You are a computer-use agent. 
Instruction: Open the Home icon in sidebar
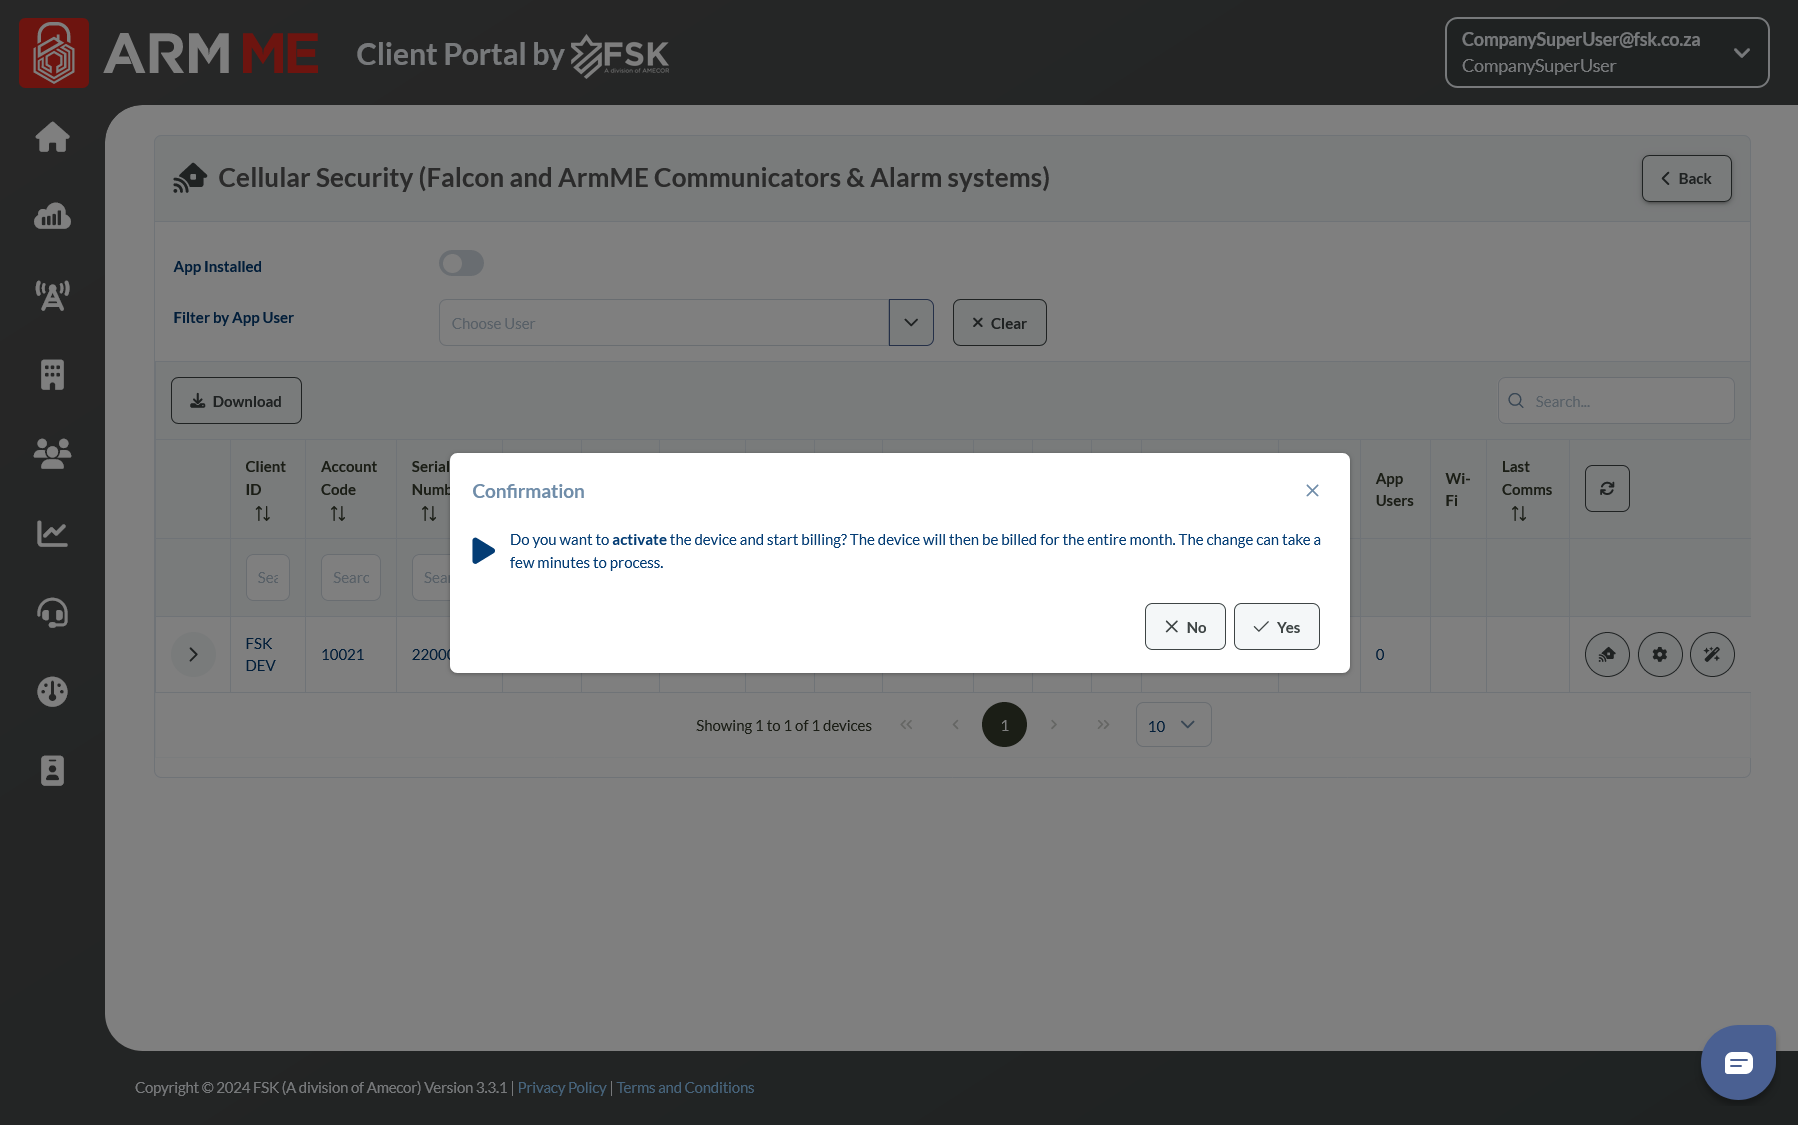pyautogui.click(x=52, y=137)
